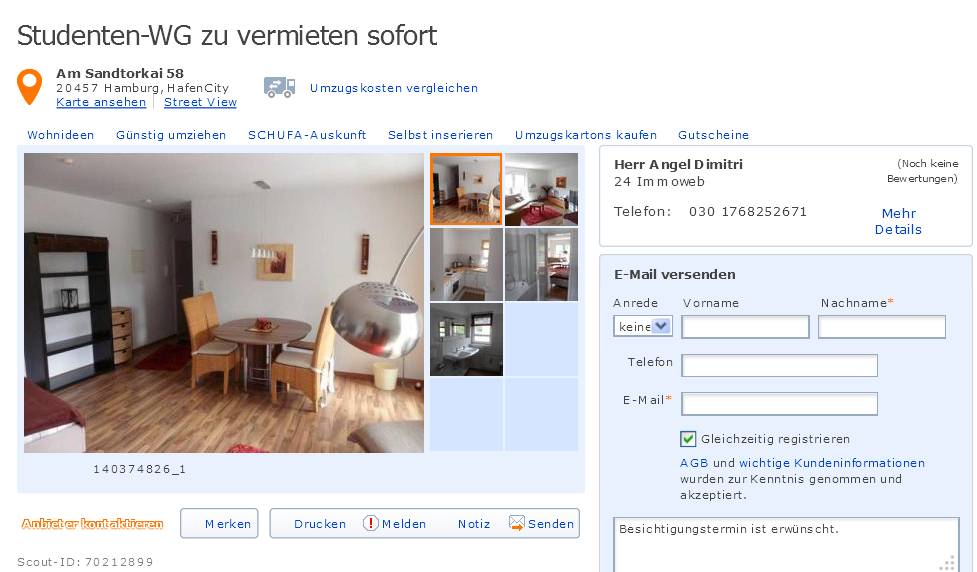Image resolution: width=977 pixels, height=572 pixels.
Task: Open the Street View link
Action: click(x=200, y=102)
